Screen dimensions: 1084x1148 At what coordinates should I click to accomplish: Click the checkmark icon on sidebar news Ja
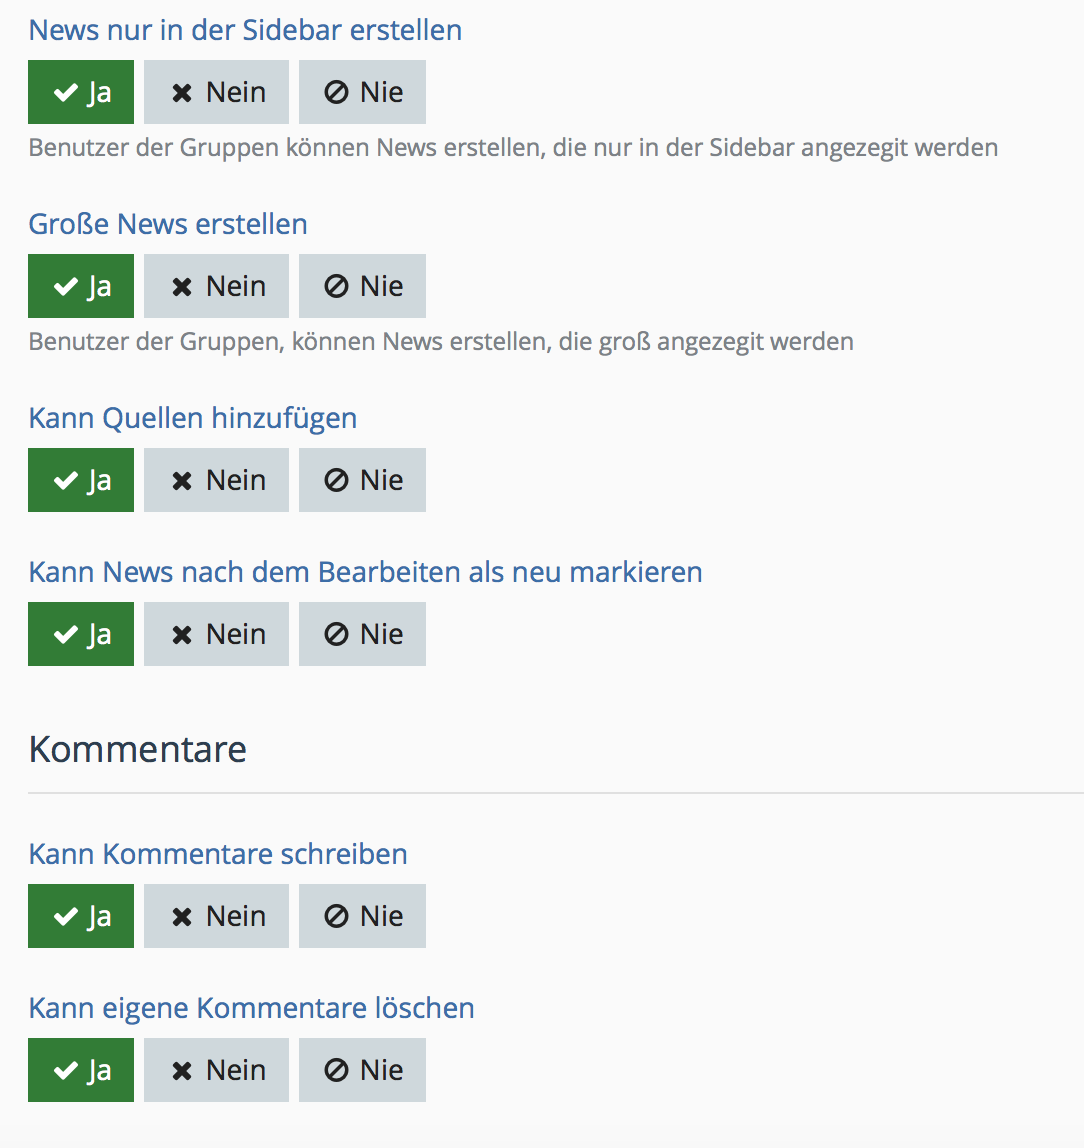[66, 93]
